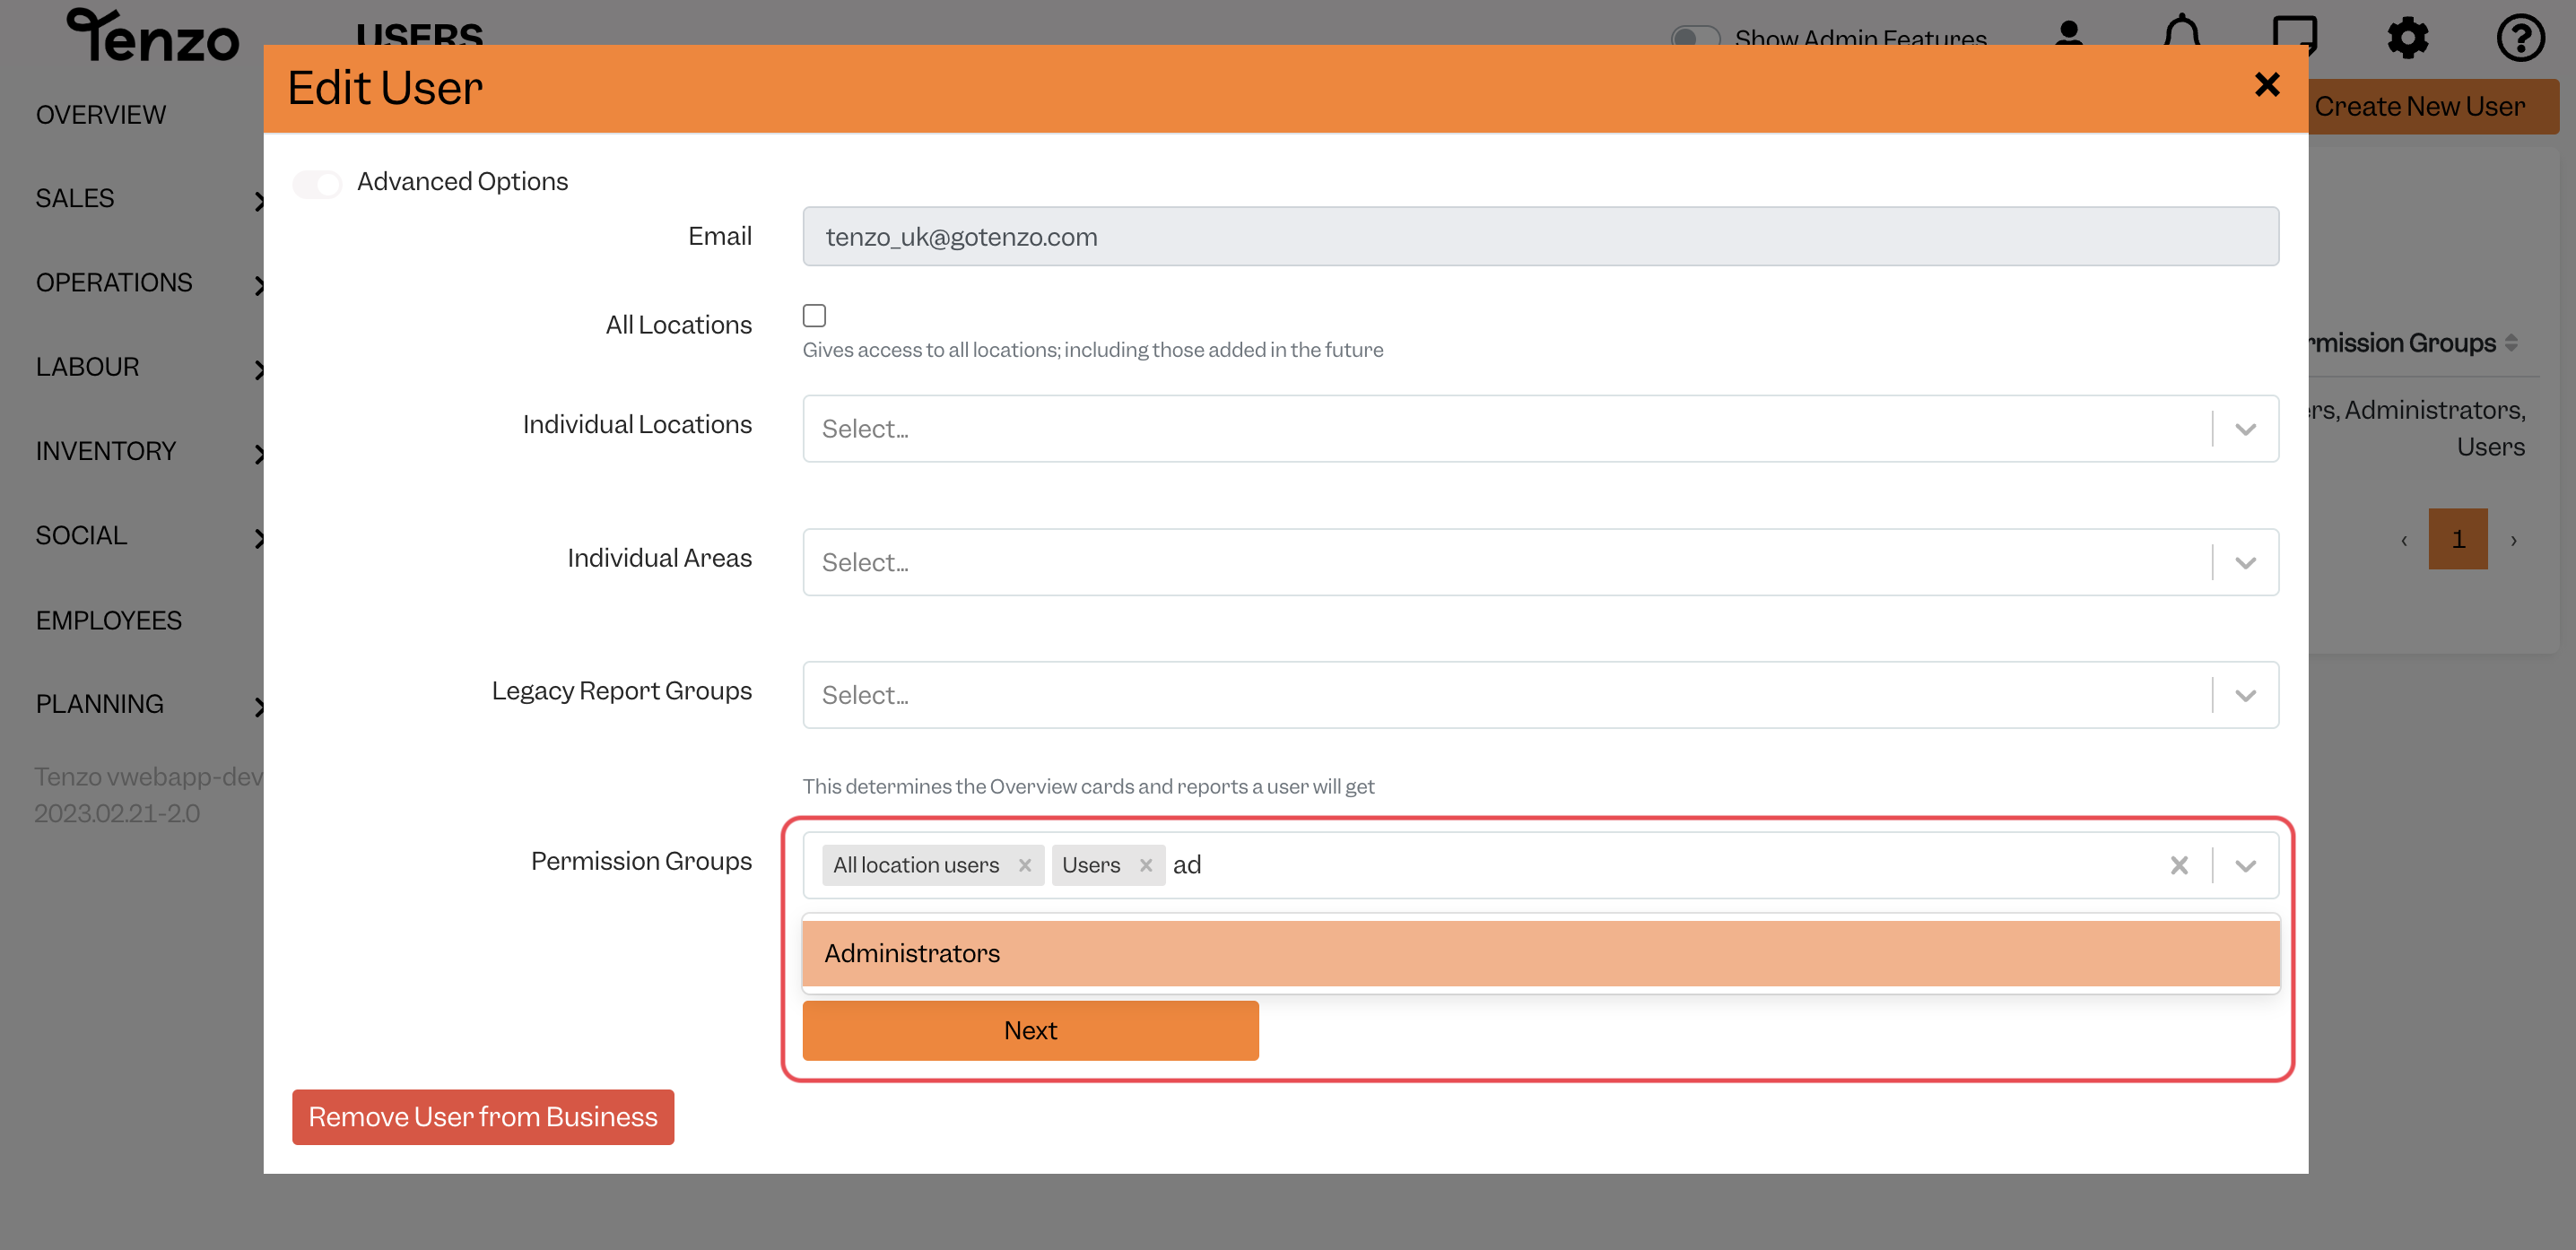2576x1250 pixels.
Task: Open the user profile icon
Action: pos(2069,37)
